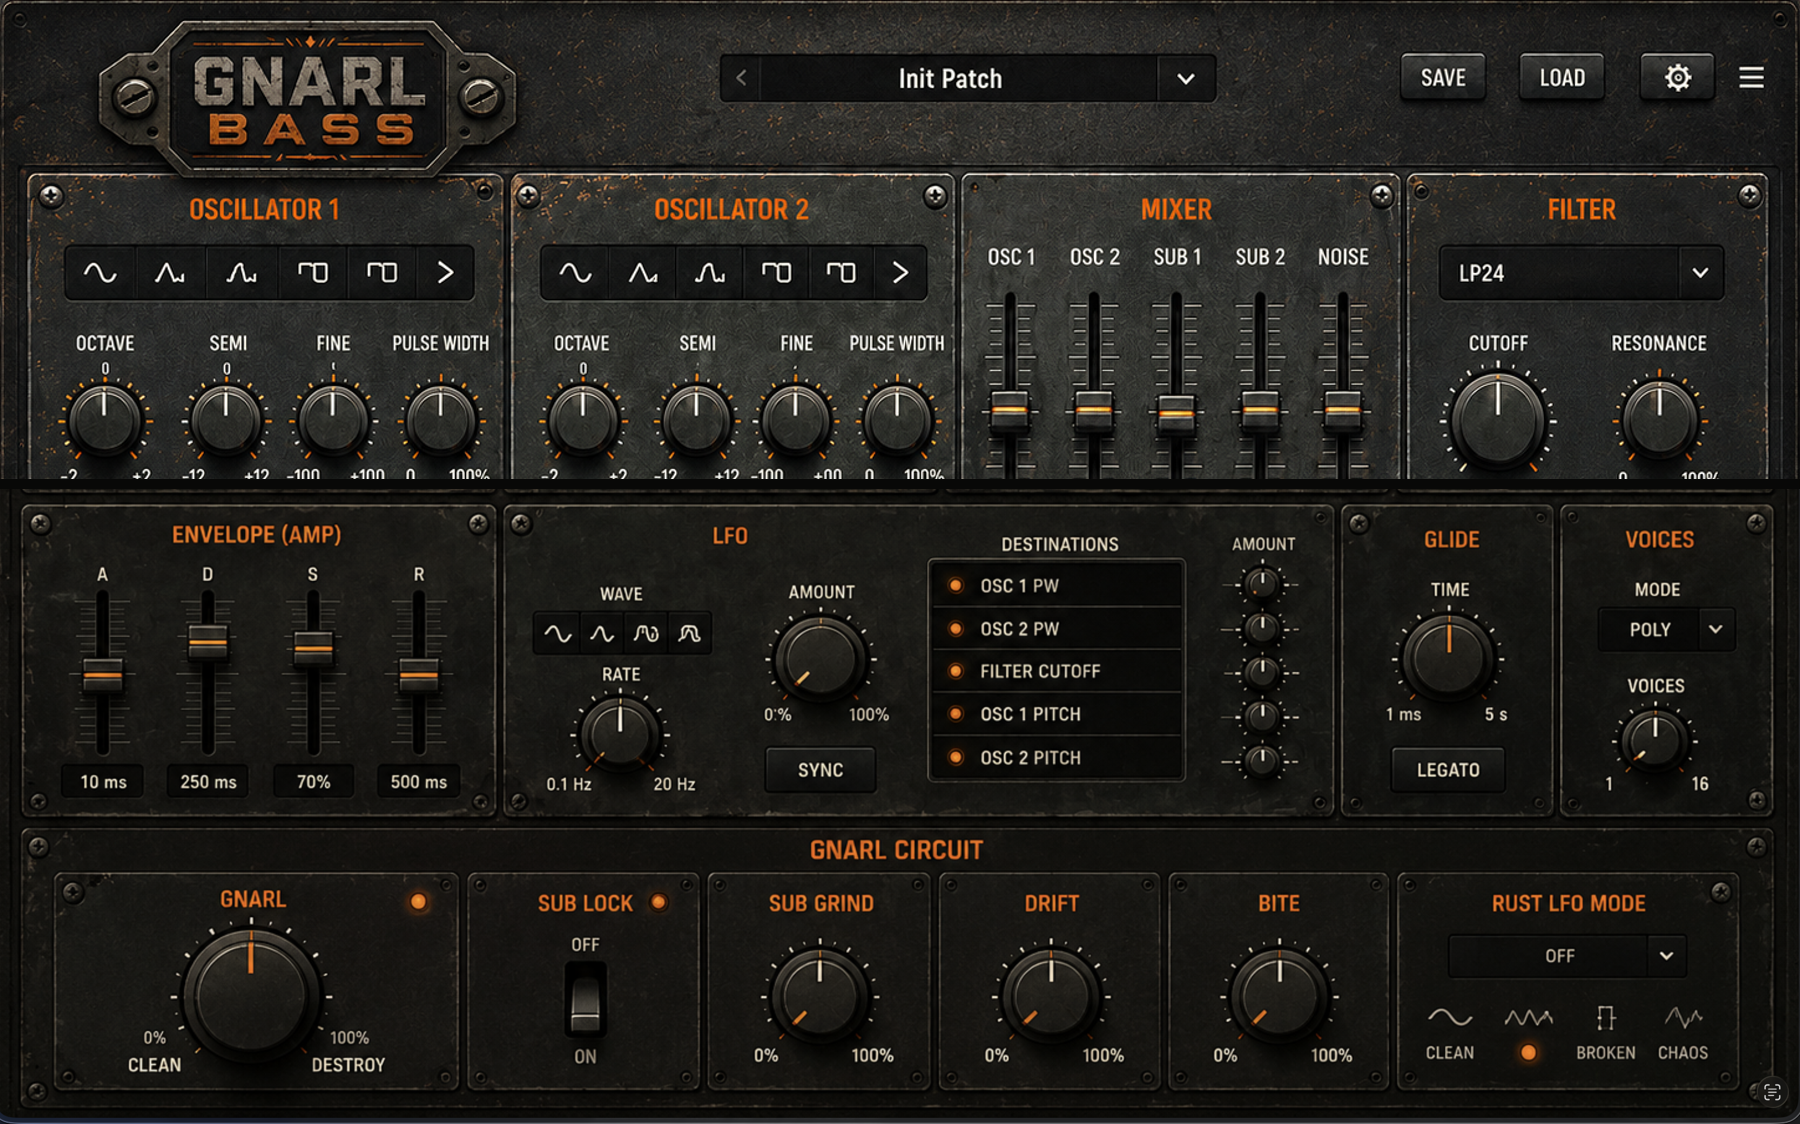Open POLY voice mode dropdown
This screenshot has height=1124, width=1800.
tap(1666, 629)
